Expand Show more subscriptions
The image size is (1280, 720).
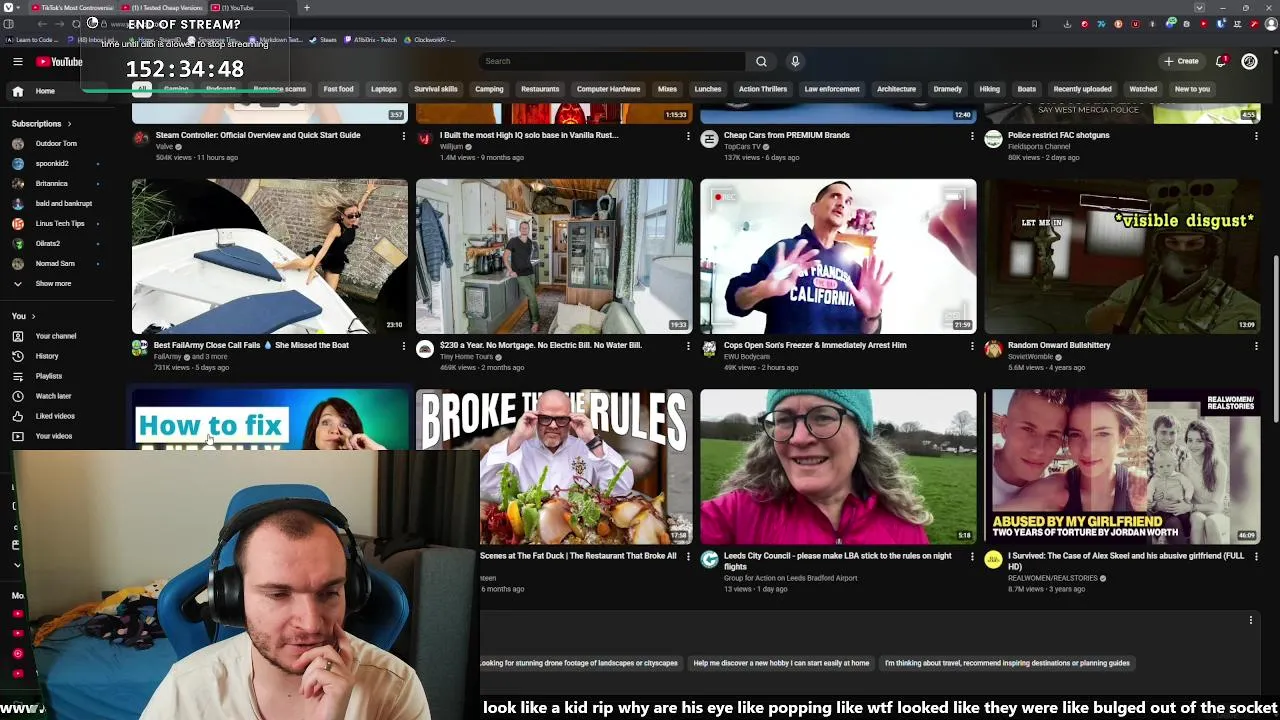[53, 283]
